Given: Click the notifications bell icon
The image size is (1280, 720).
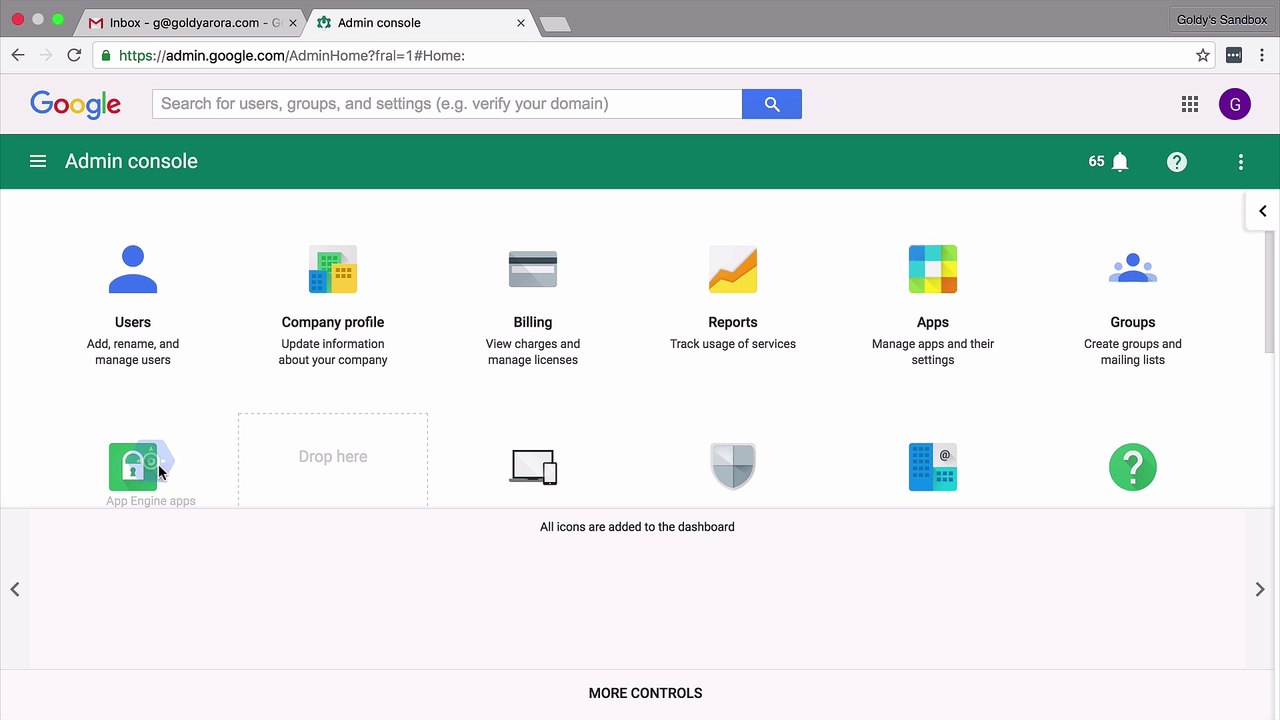Looking at the screenshot, I should (1120, 162).
